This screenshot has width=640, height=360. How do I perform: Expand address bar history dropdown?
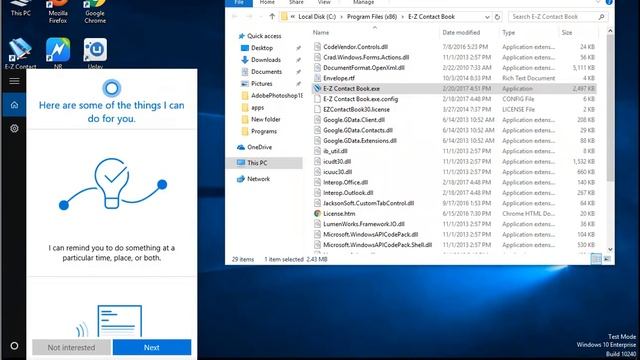click(487, 17)
